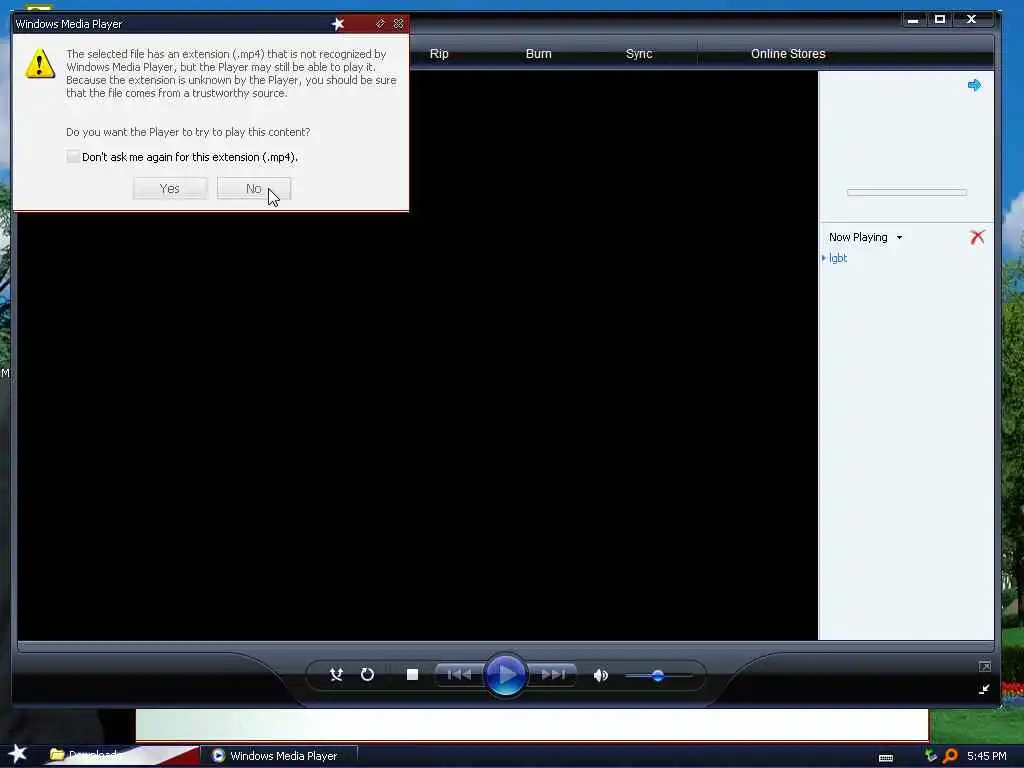This screenshot has height=768, width=1024.
Task: Click the seek bar under the video
Action: click(505, 647)
